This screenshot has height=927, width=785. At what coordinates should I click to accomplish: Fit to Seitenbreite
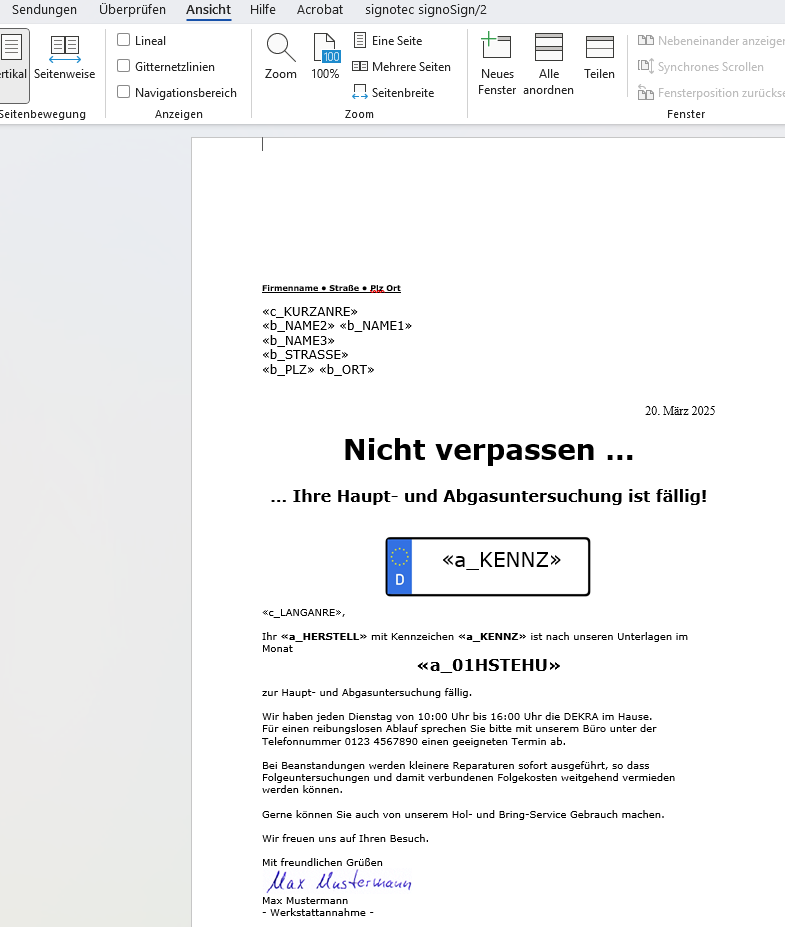pyautogui.click(x=393, y=92)
